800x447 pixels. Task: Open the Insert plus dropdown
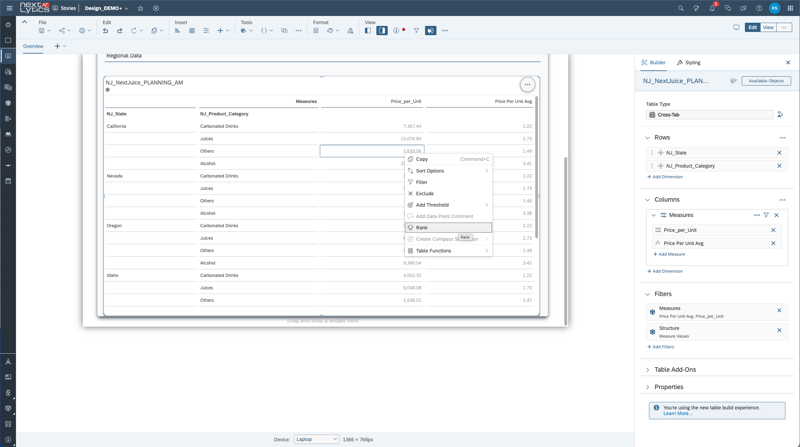[x=223, y=31]
